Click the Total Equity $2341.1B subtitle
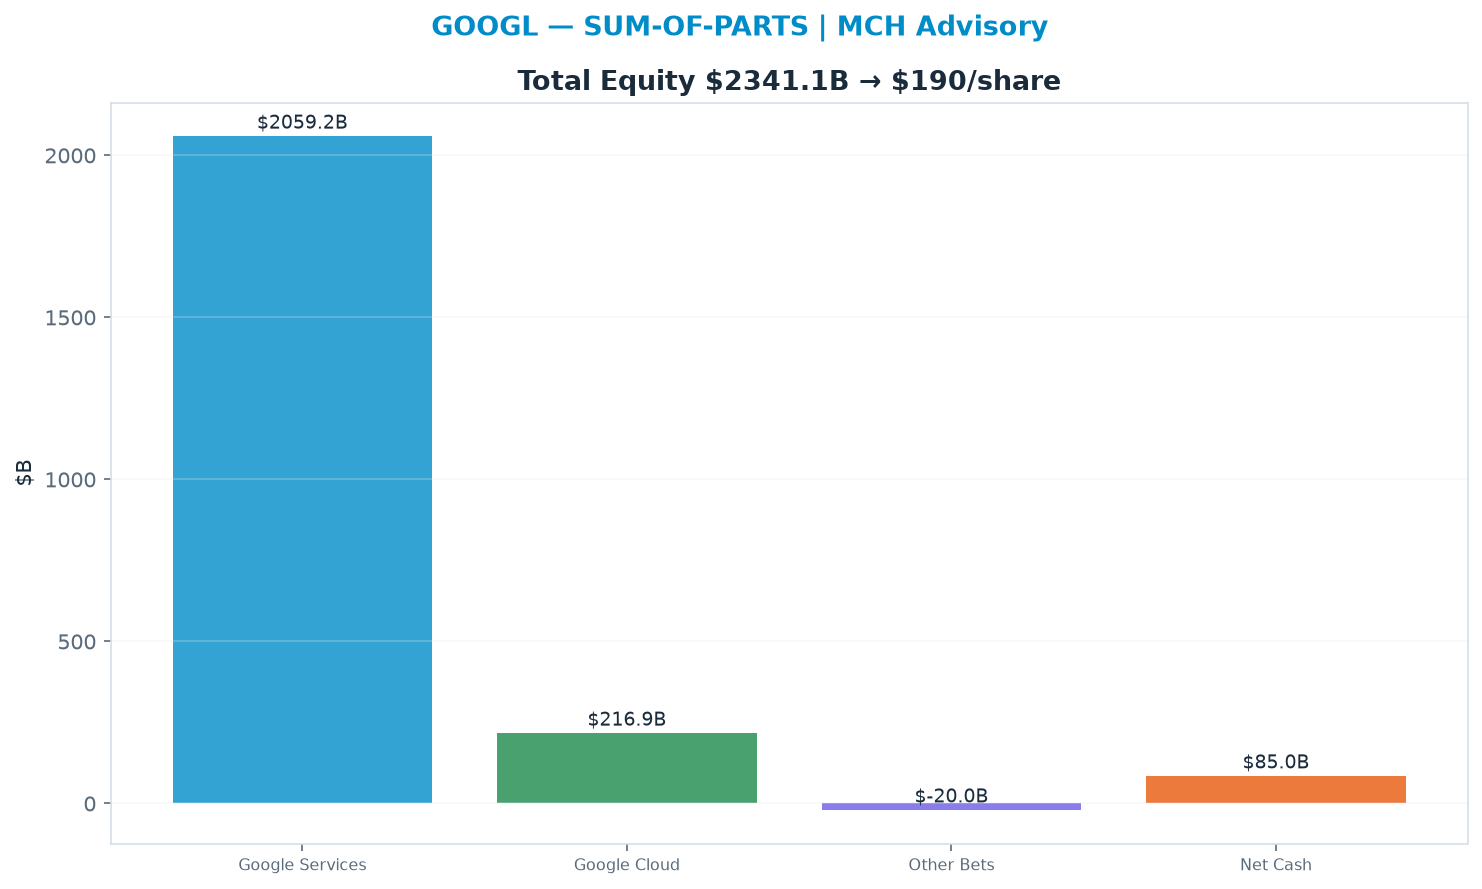 click(x=789, y=81)
